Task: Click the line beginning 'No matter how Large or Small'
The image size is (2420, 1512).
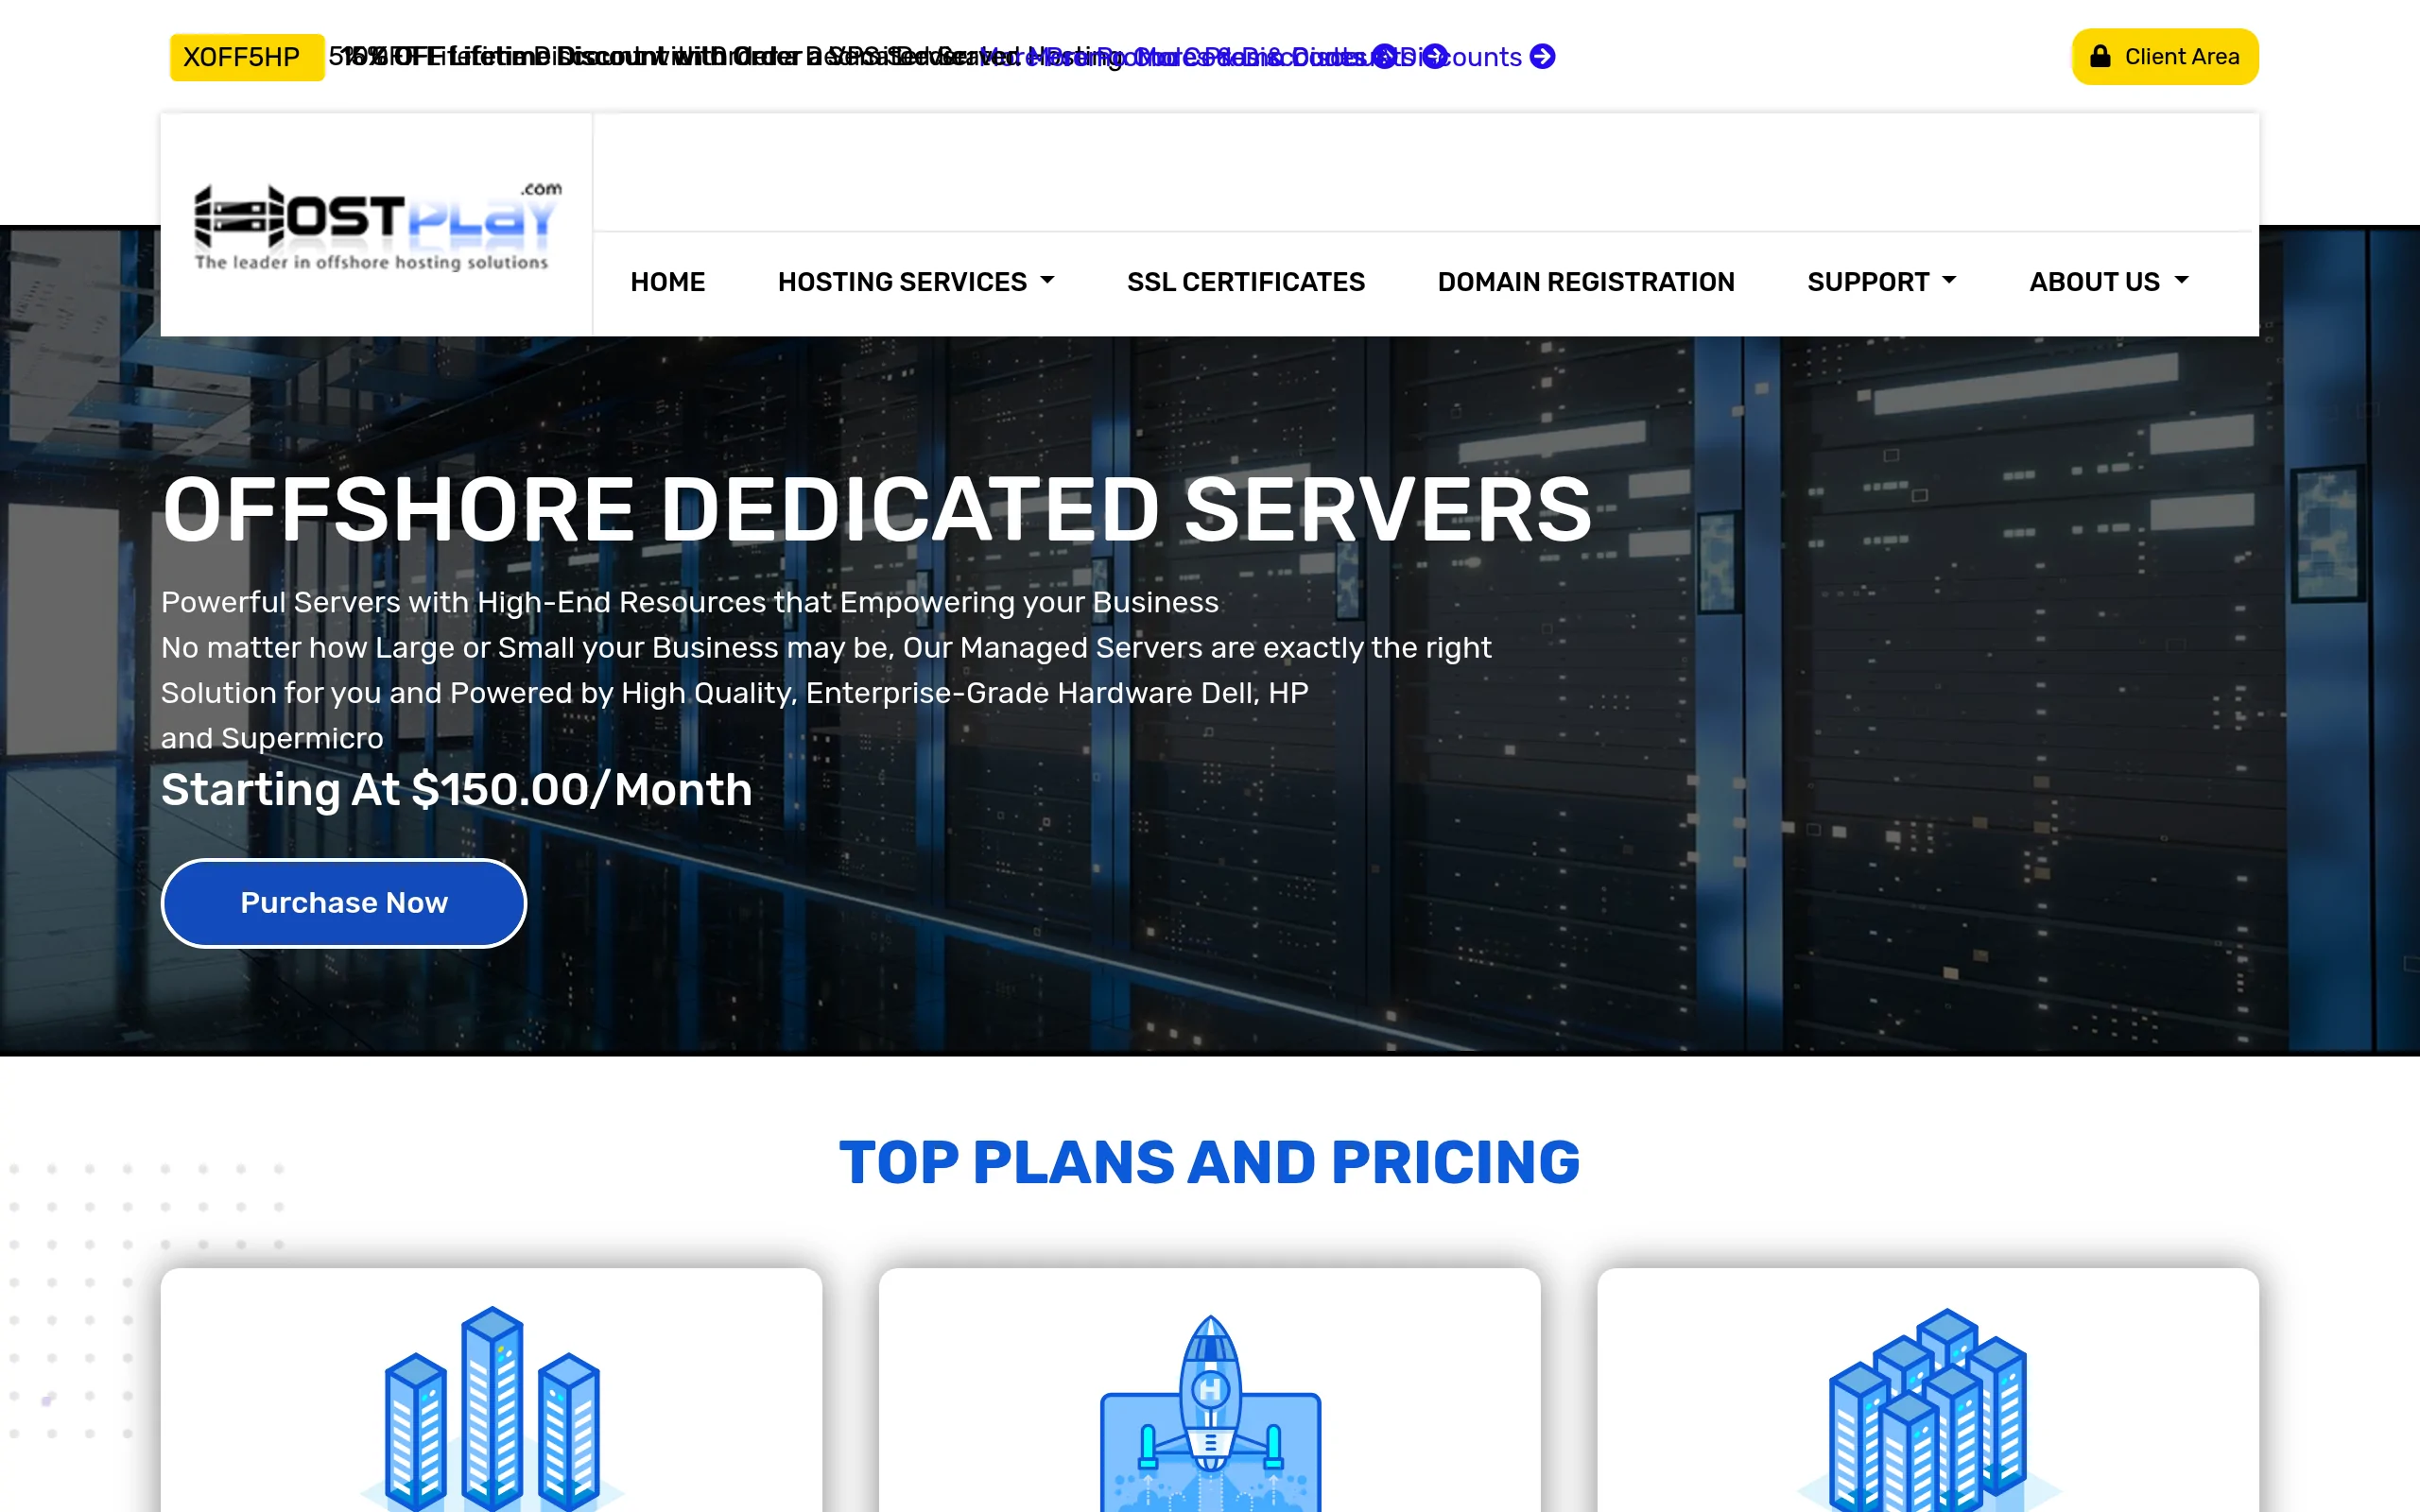Action: [x=826, y=648]
